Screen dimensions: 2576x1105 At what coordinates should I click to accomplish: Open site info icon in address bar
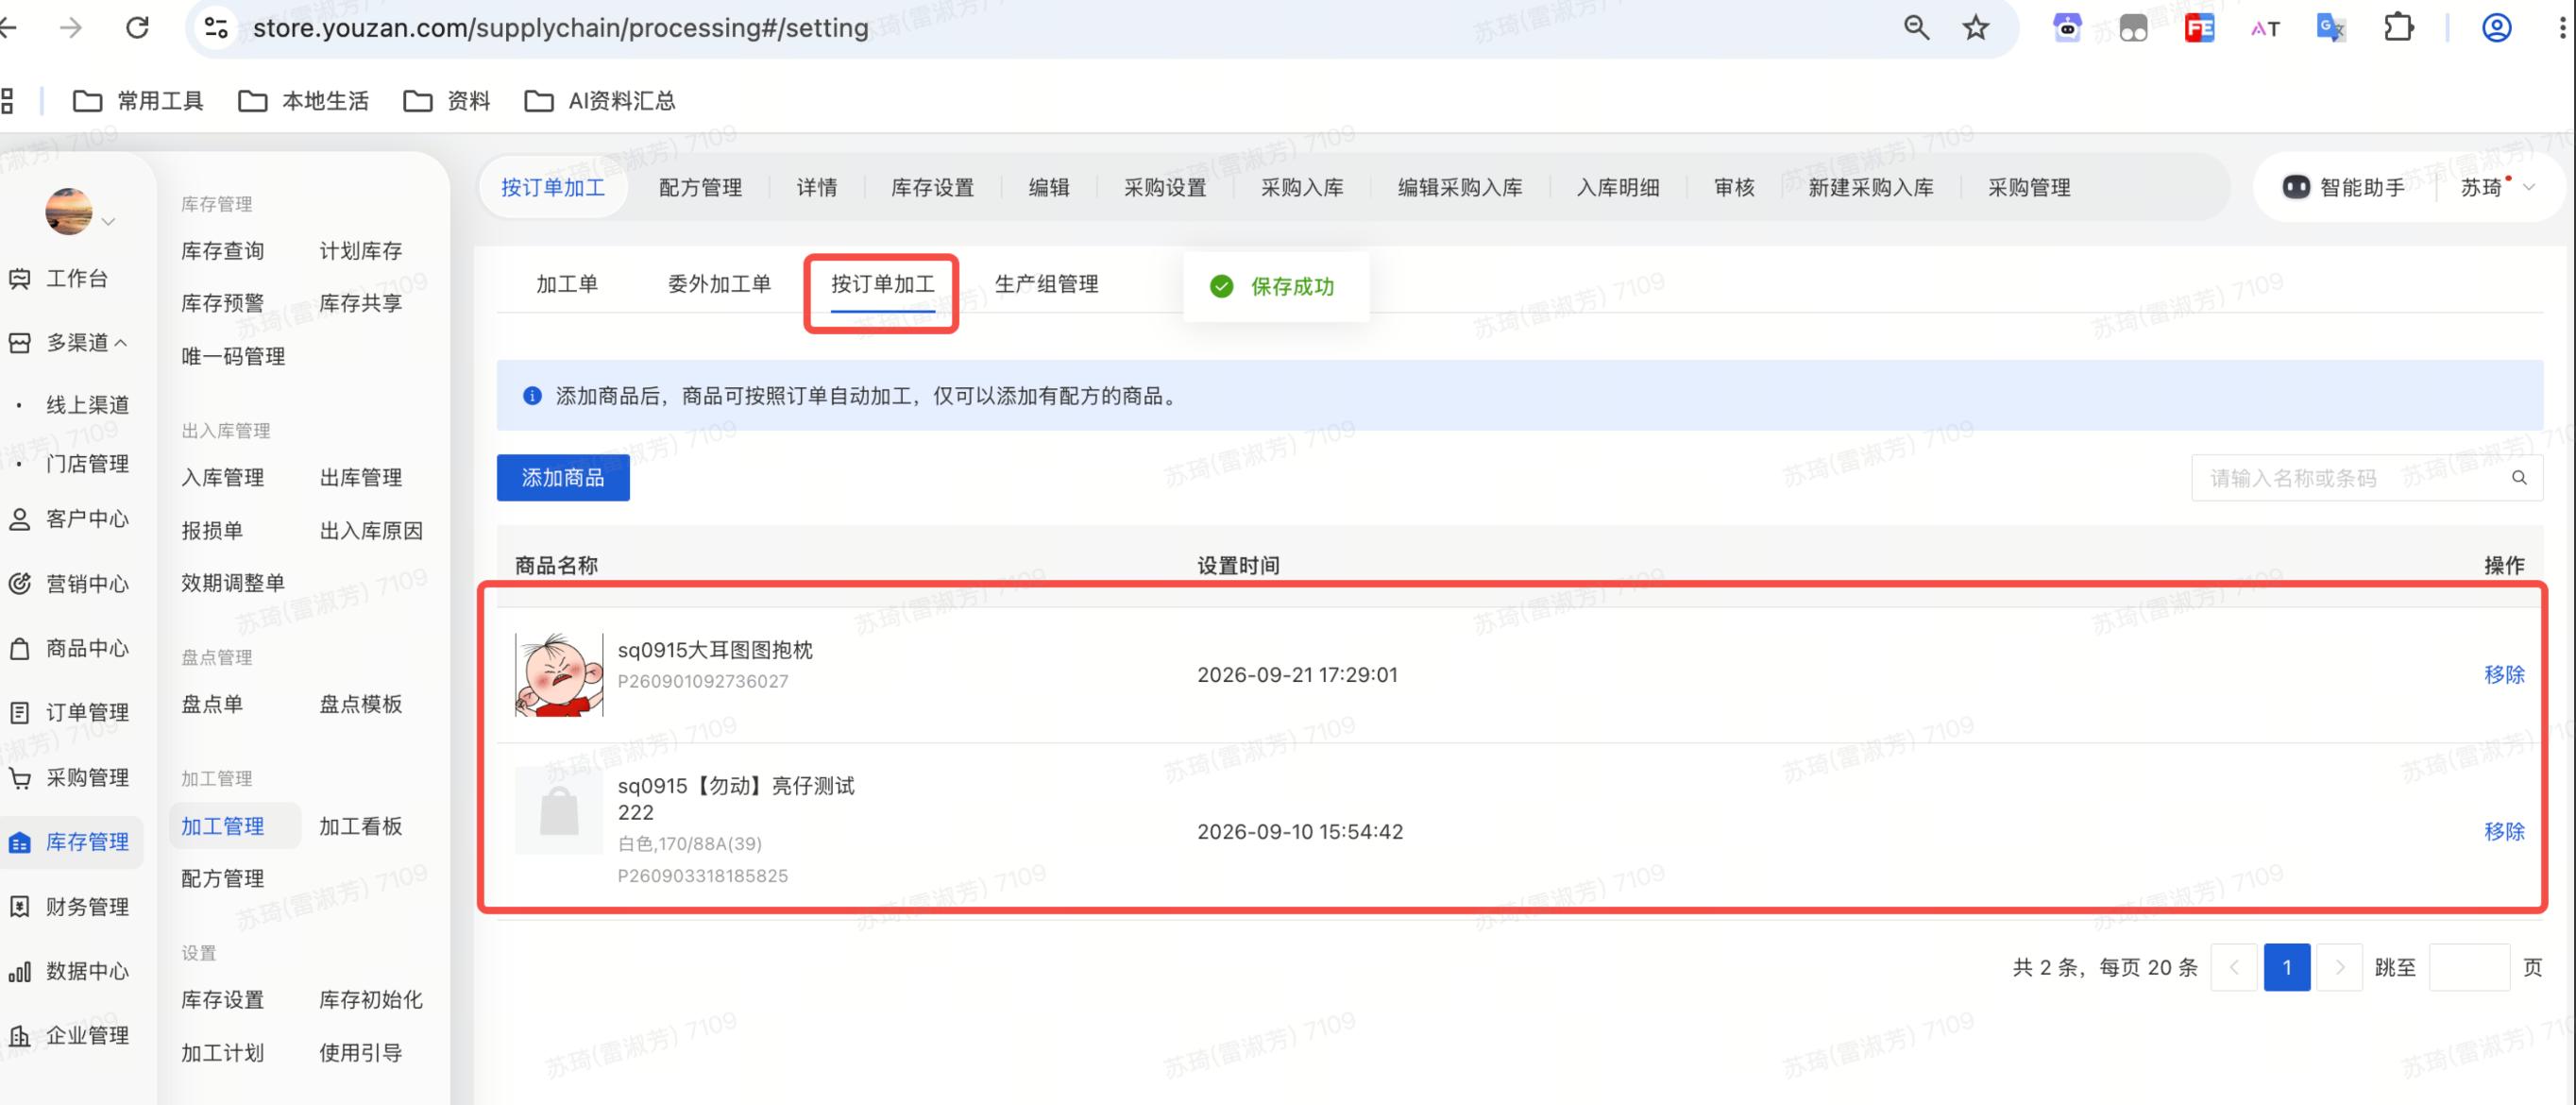[216, 27]
